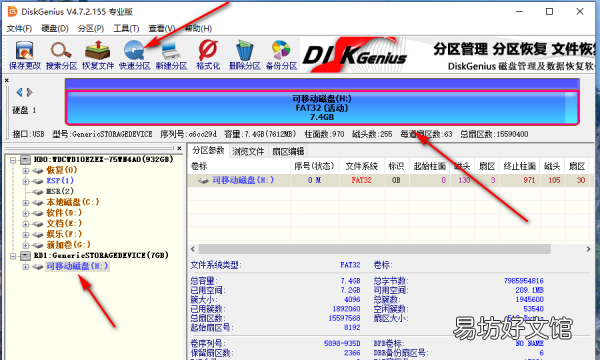This screenshot has width=600, height=360.
Task: Expand the 可移动磁盘(H:) tree node
Action: point(26,267)
